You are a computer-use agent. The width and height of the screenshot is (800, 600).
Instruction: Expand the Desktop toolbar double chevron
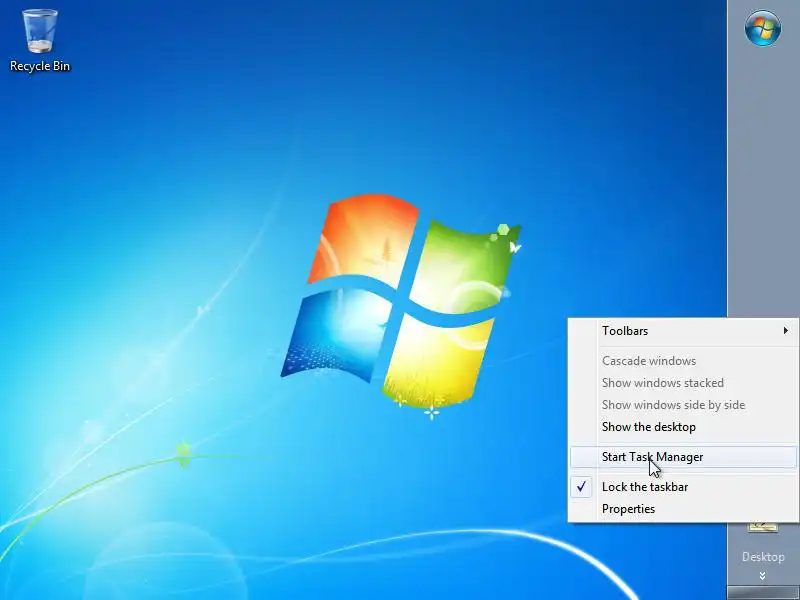[x=762, y=576]
